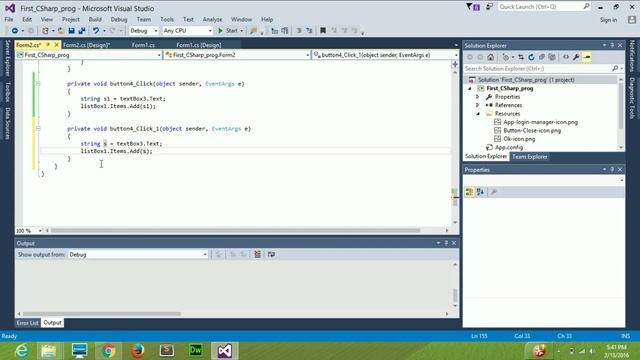Click the uncomment selected lines icon

[x=309, y=31]
